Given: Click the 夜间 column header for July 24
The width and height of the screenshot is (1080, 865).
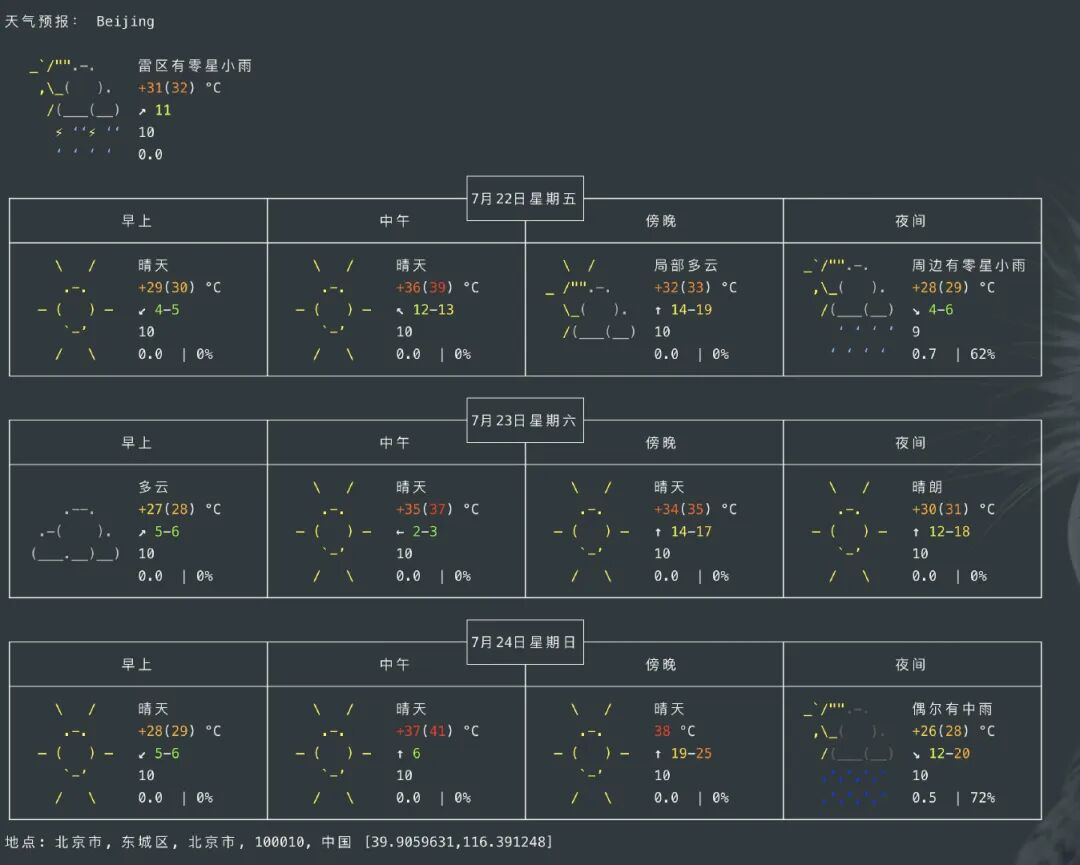Looking at the screenshot, I should point(910,665).
